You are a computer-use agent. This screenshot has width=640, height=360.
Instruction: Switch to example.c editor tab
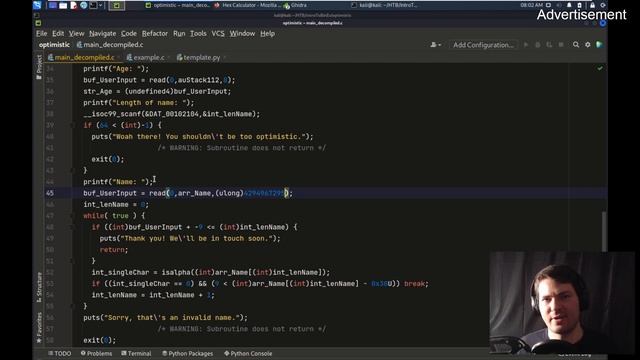coord(148,58)
